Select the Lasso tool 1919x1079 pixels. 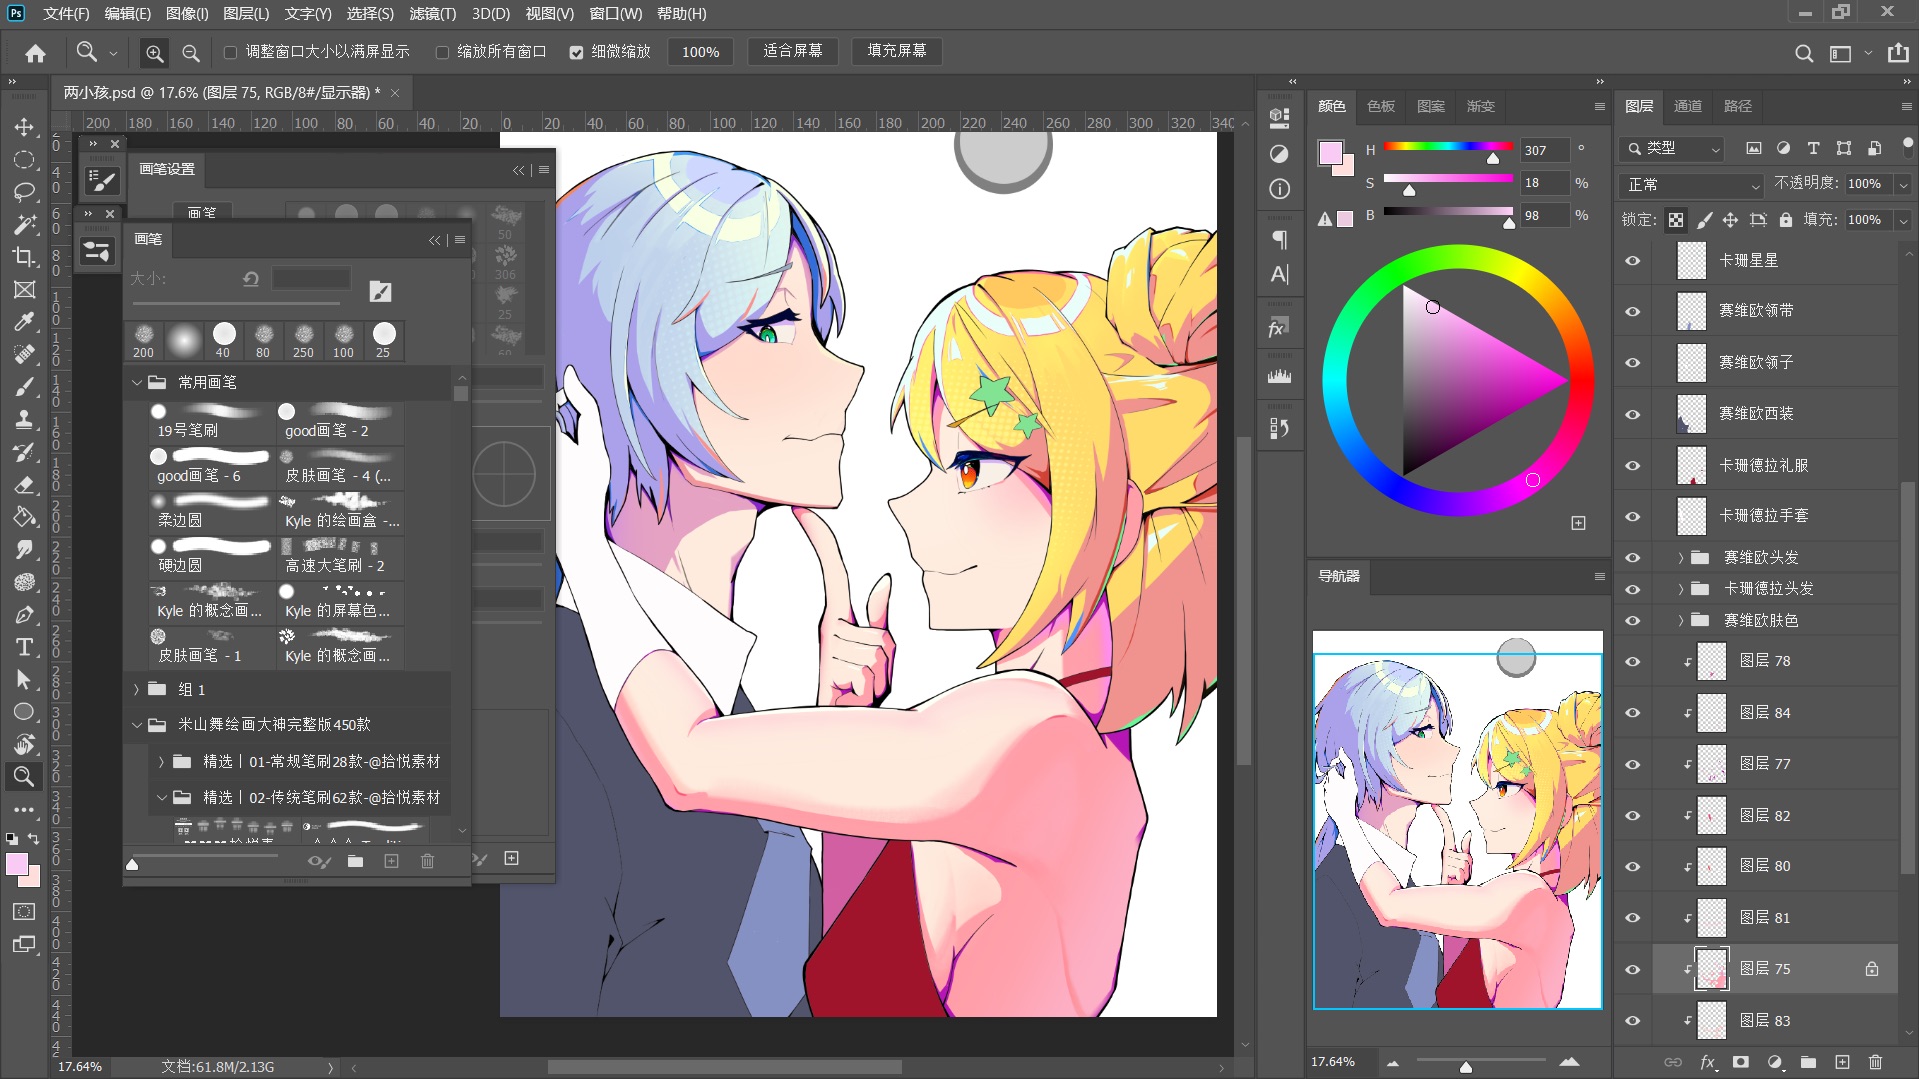coord(25,192)
